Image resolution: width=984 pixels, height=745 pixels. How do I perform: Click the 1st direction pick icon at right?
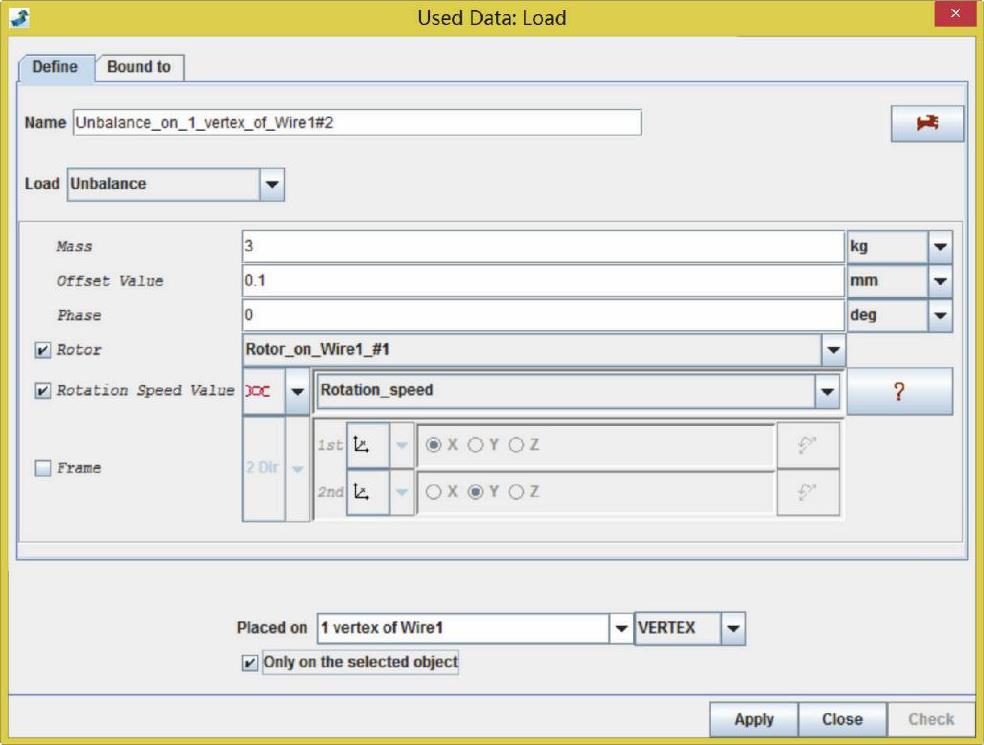(x=808, y=445)
